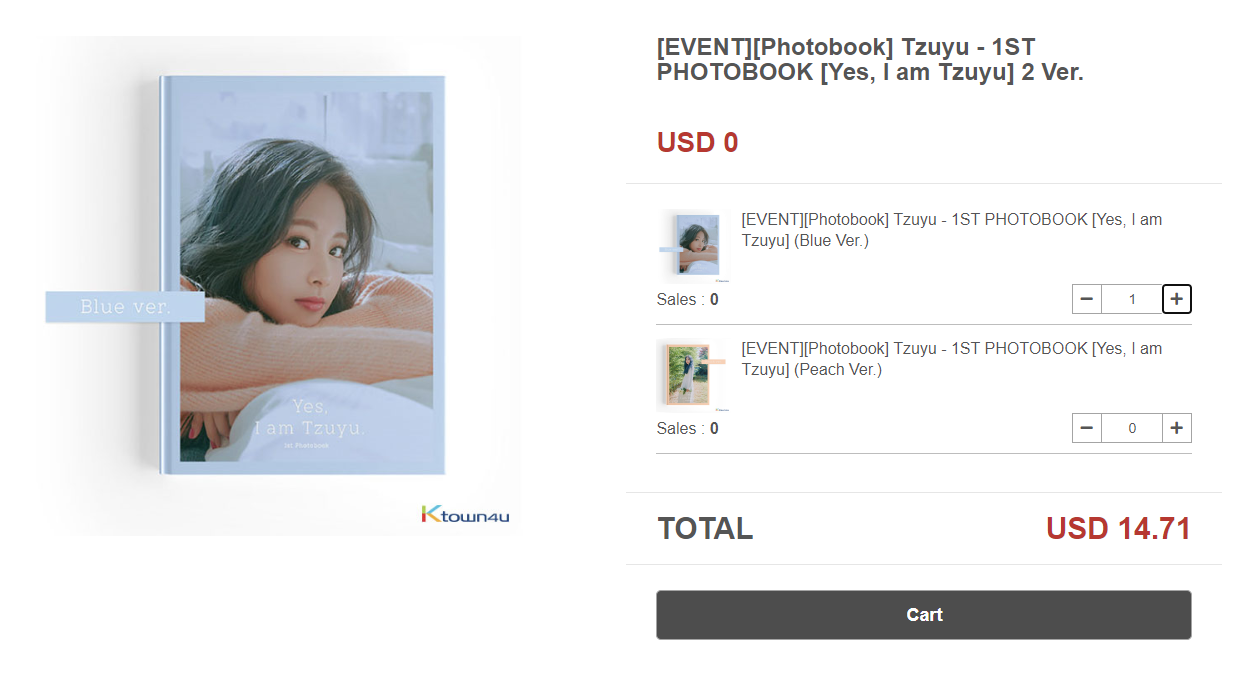Click the USD 14.71 total amount
Screen dimensions: 1239x673
(x=1118, y=529)
